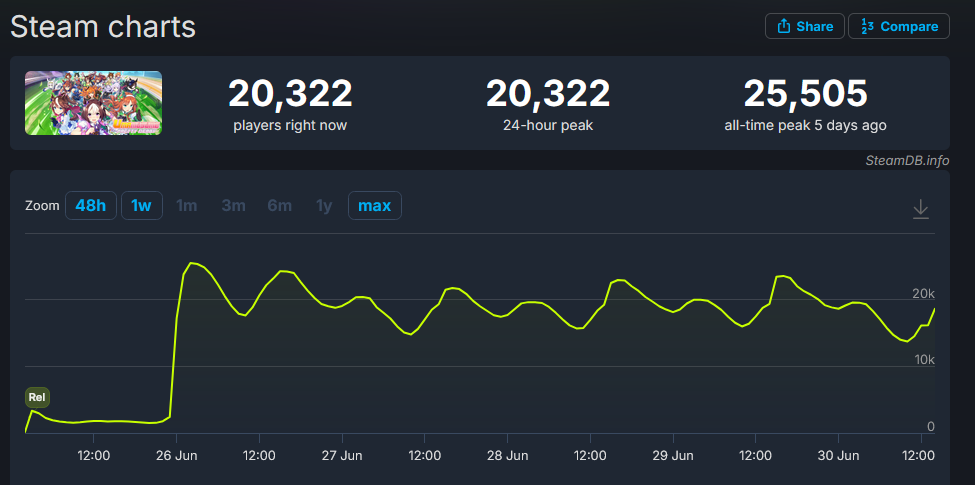Select the max zoom range

point(375,206)
